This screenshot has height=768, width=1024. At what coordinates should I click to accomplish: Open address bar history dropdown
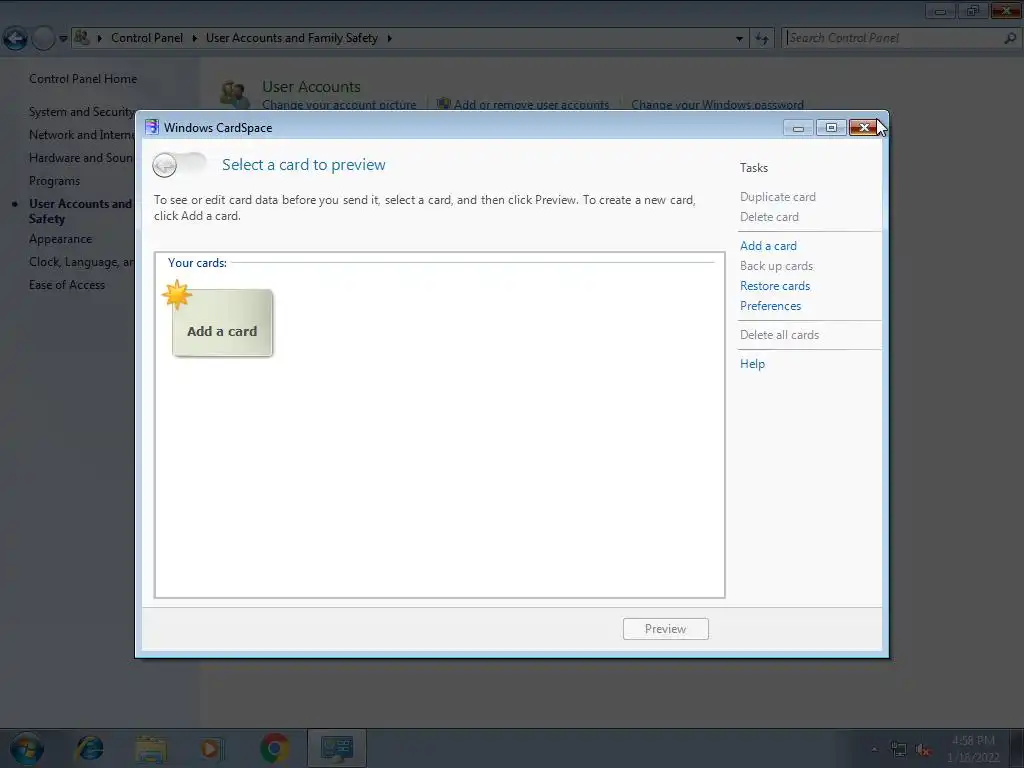[739, 39]
